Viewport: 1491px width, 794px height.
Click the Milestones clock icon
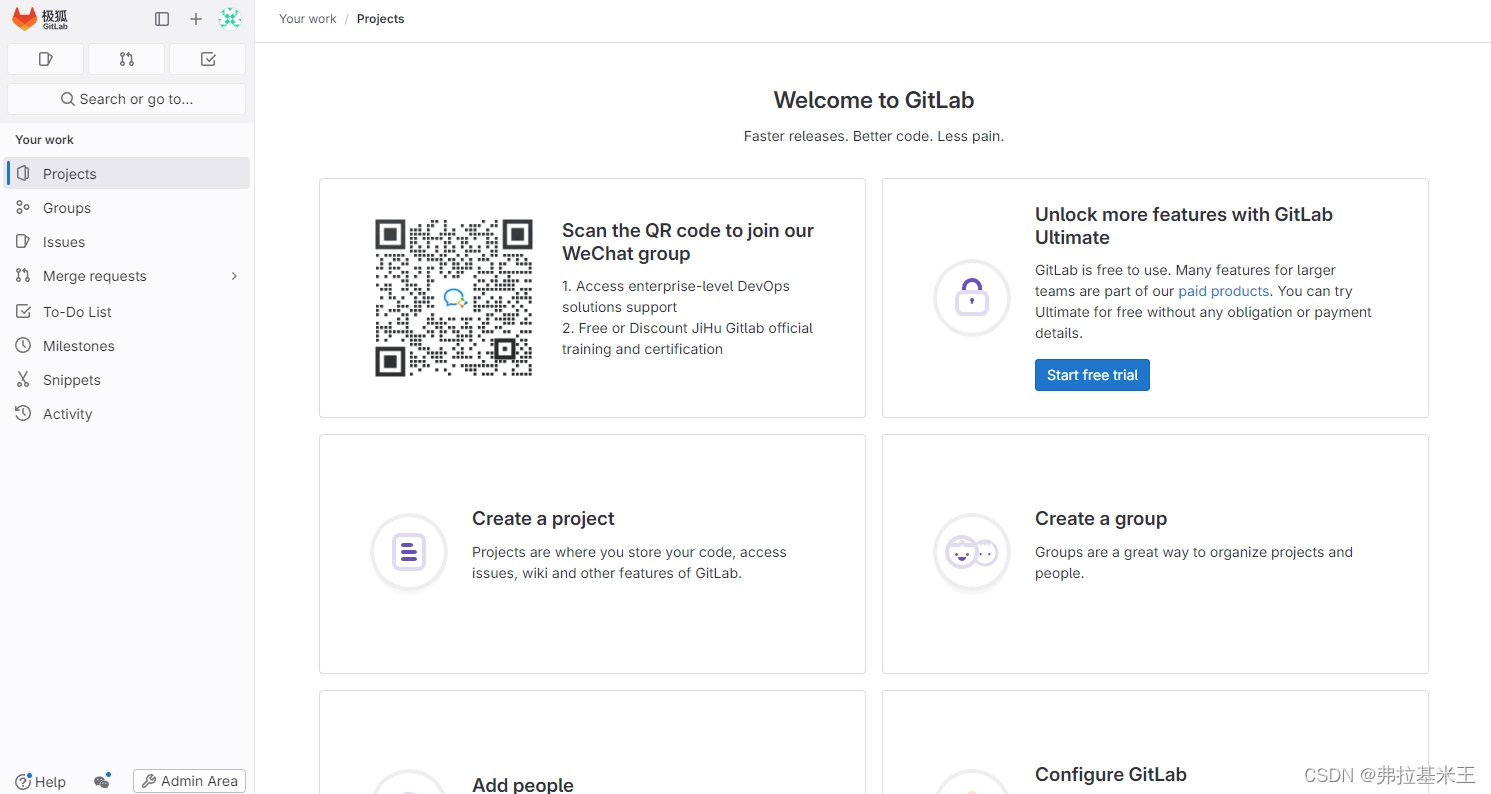(x=23, y=345)
